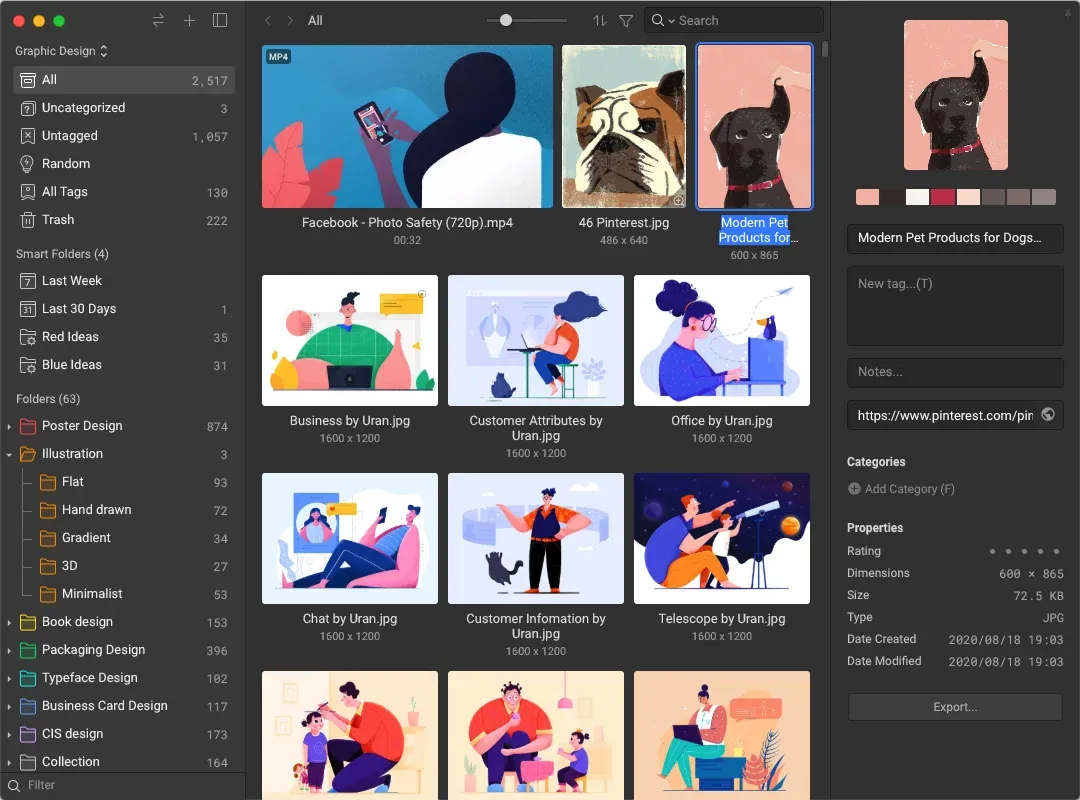Image resolution: width=1080 pixels, height=800 pixels.
Task: Click the New tag field
Action: click(x=955, y=306)
